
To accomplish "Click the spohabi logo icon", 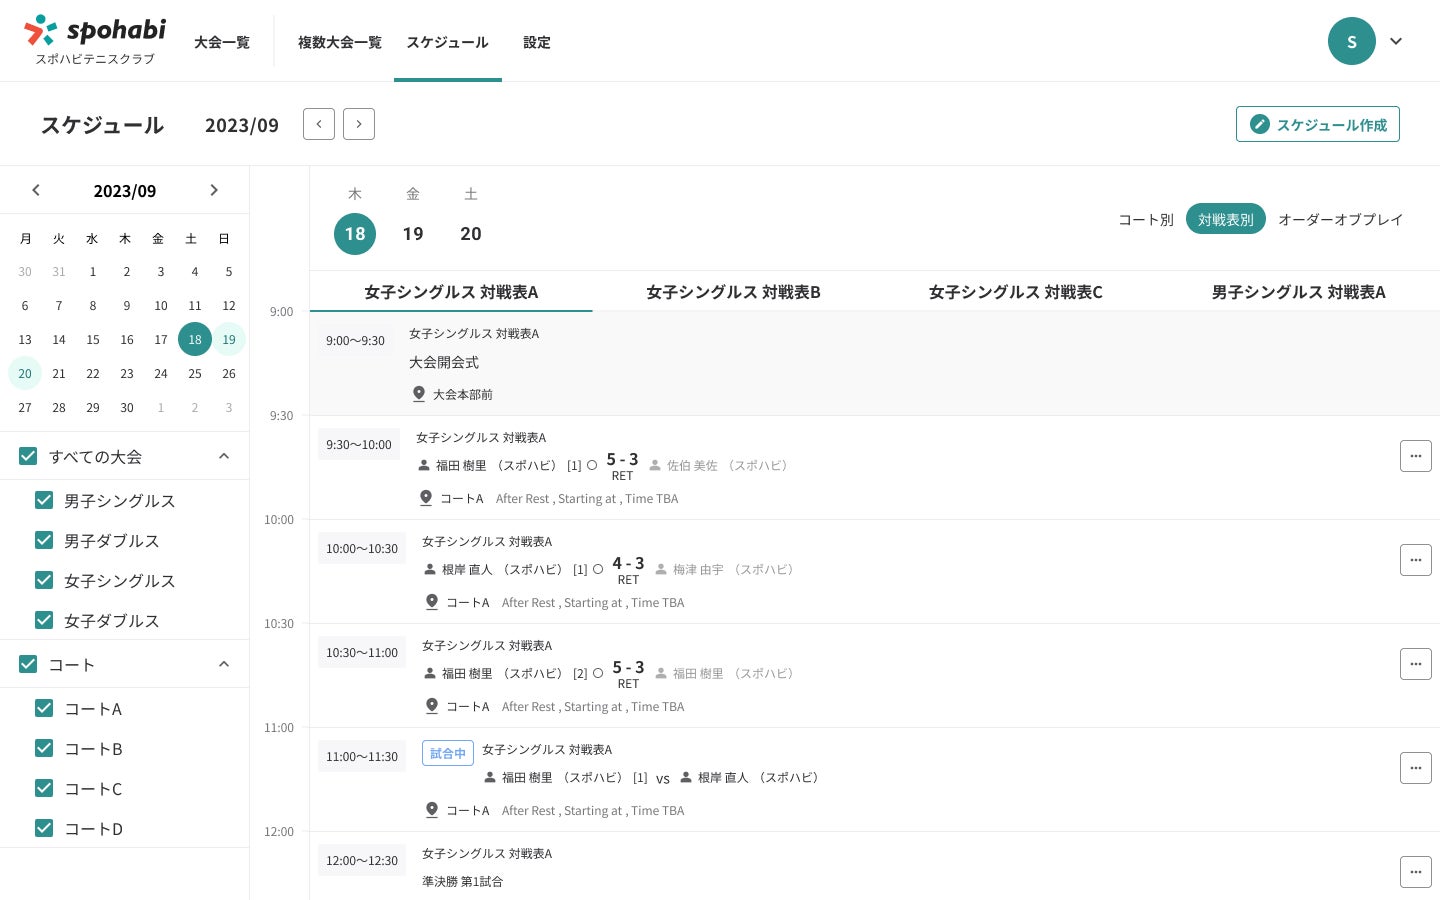I will point(41,30).
